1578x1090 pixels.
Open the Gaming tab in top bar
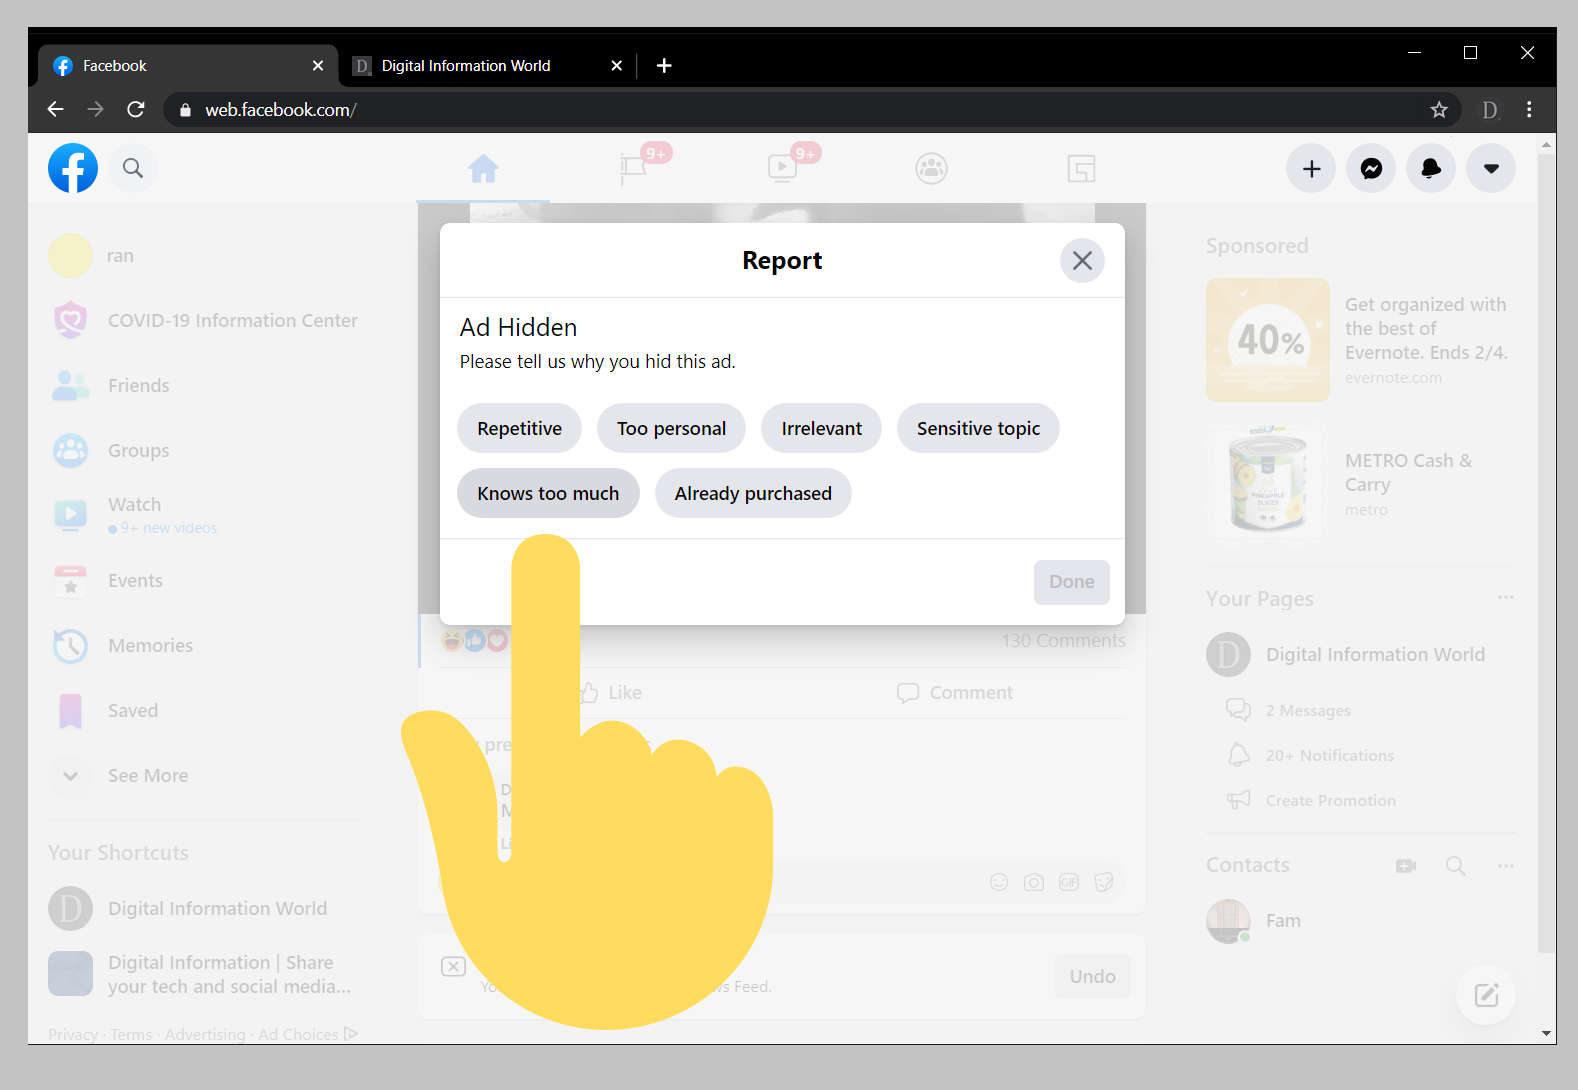1081,169
